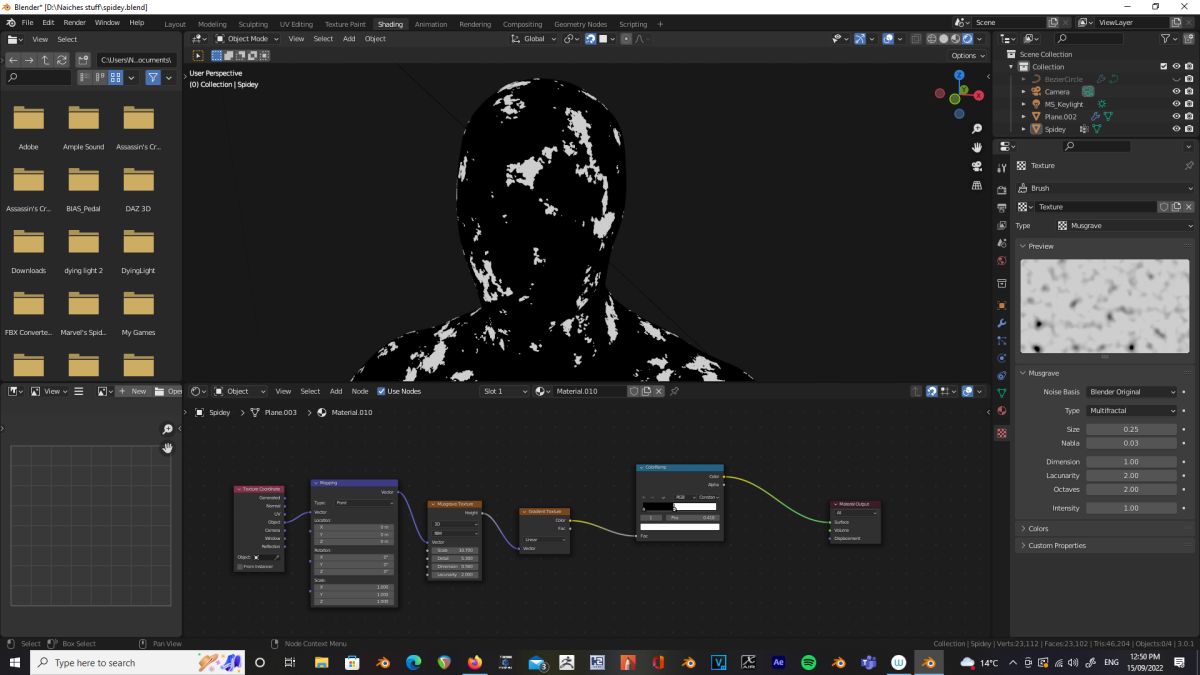Viewport: 1200px width, 675px height.
Task: Select wireframe viewport shading mode
Action: click(x=931, y=39)
